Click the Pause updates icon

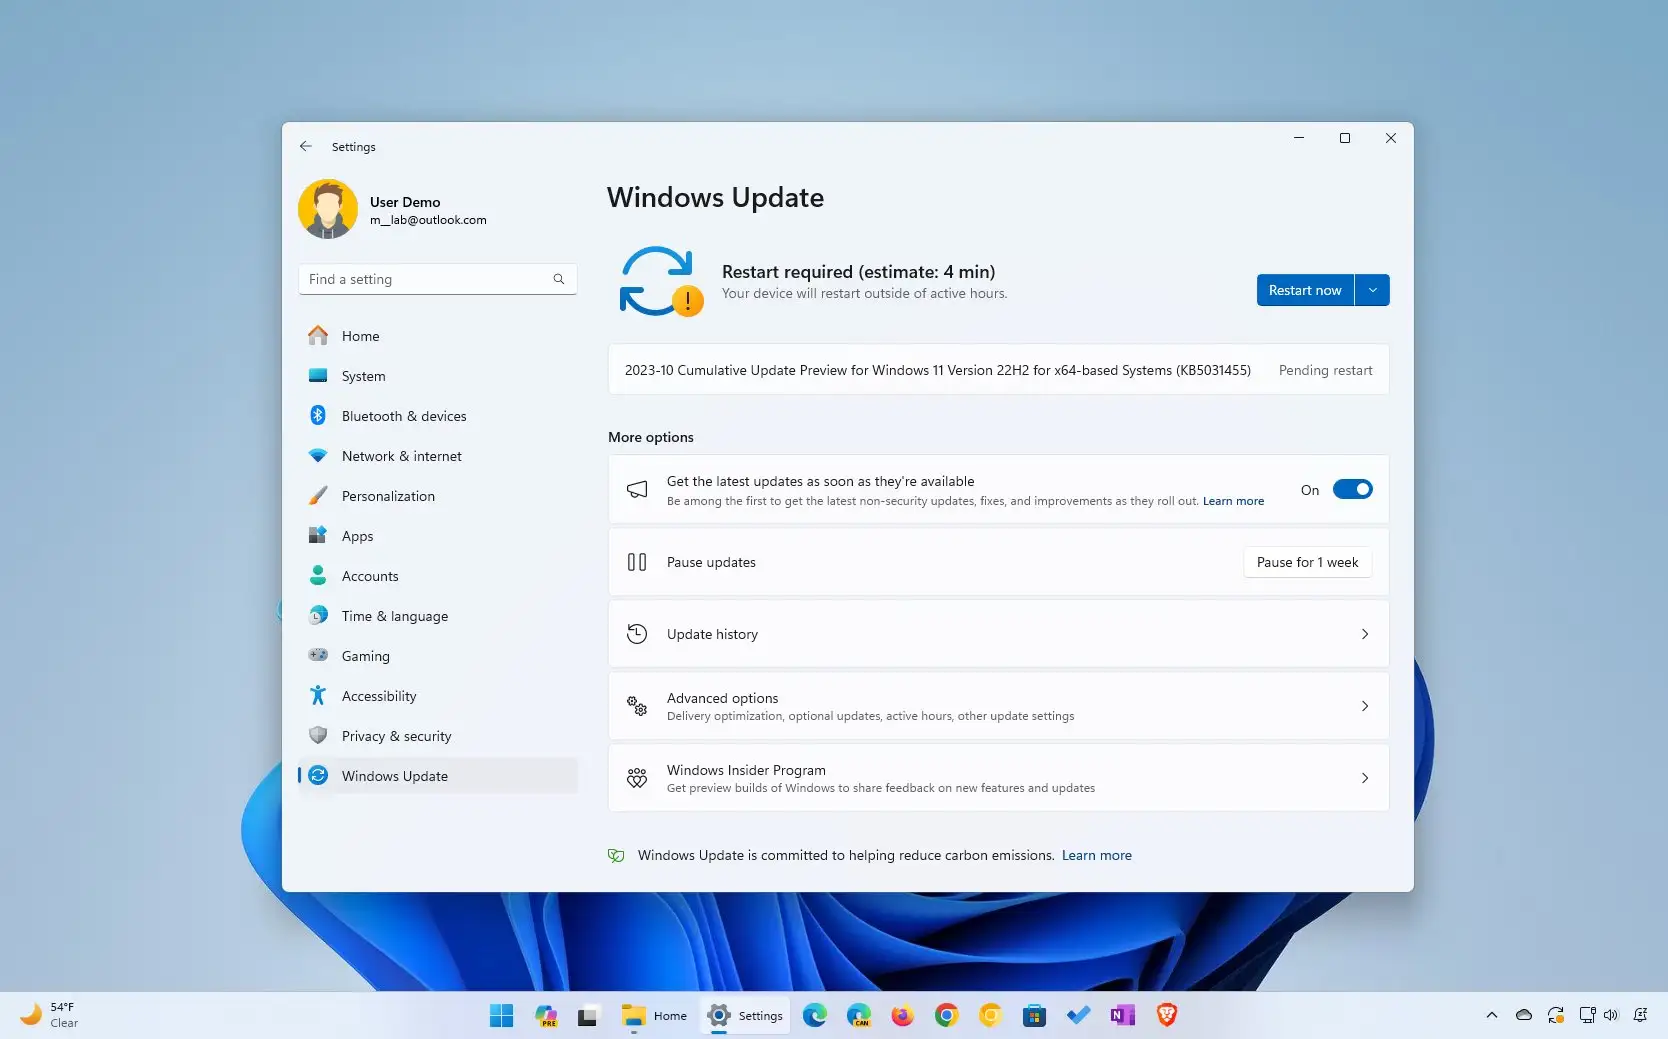point(637,562)
